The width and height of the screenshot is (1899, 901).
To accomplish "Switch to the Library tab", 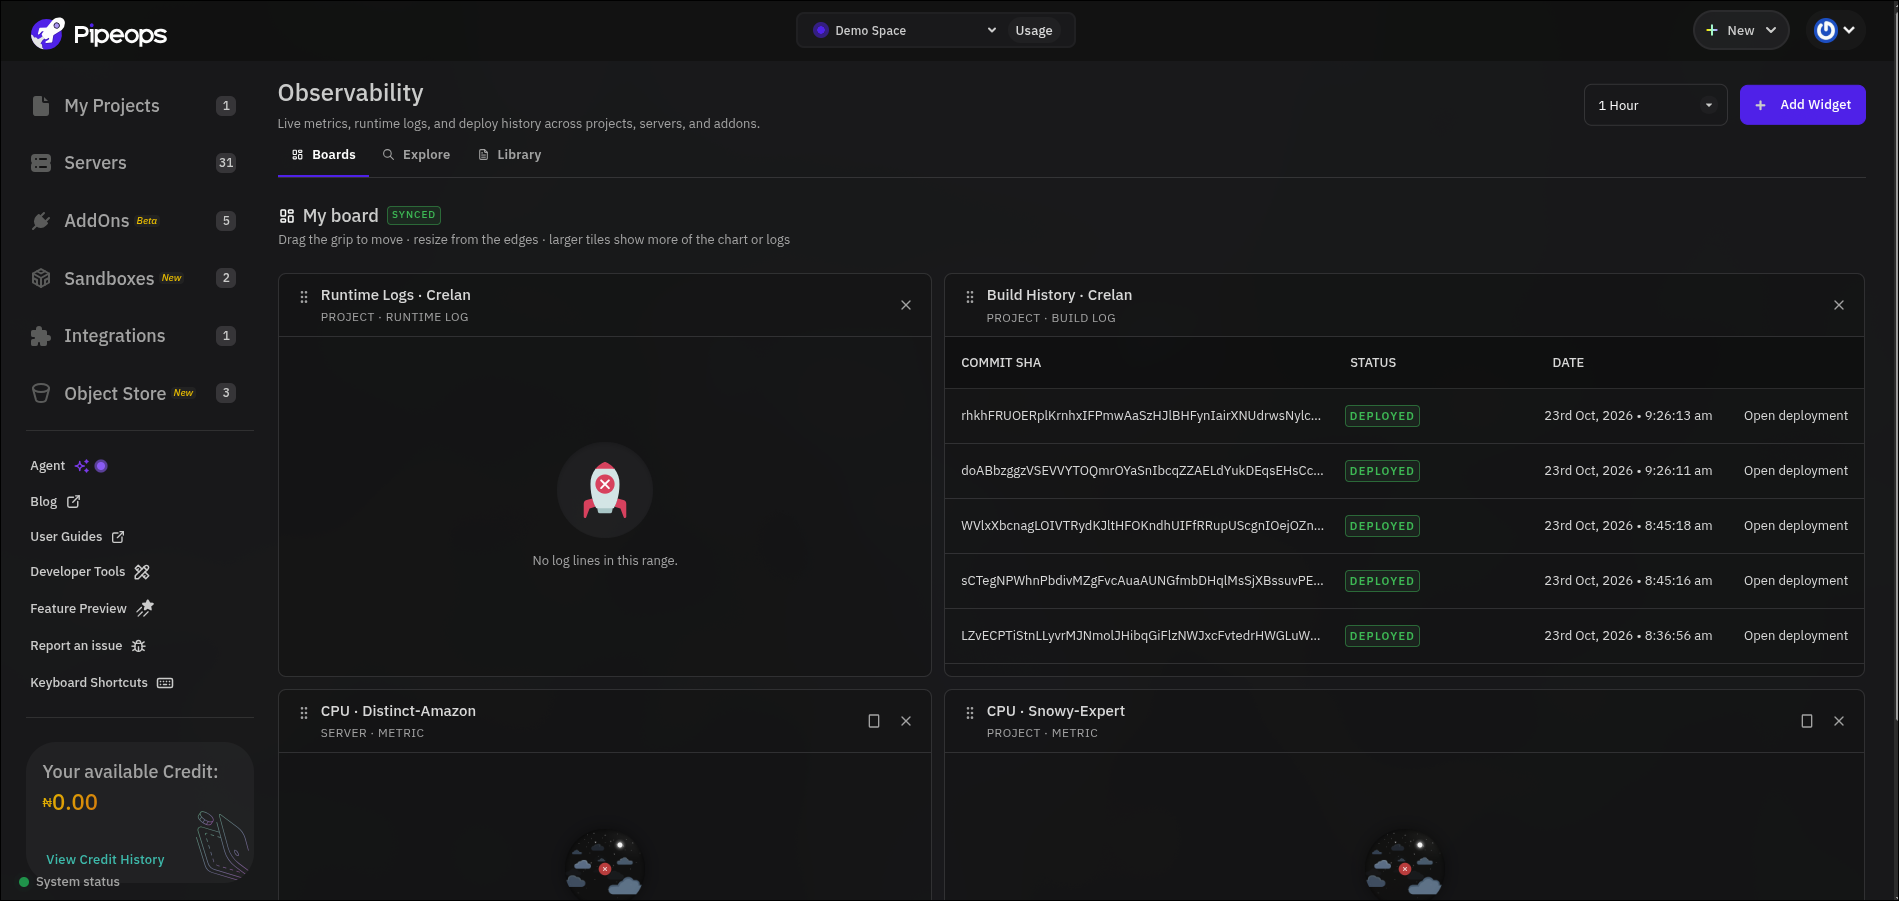I will 509,155.
